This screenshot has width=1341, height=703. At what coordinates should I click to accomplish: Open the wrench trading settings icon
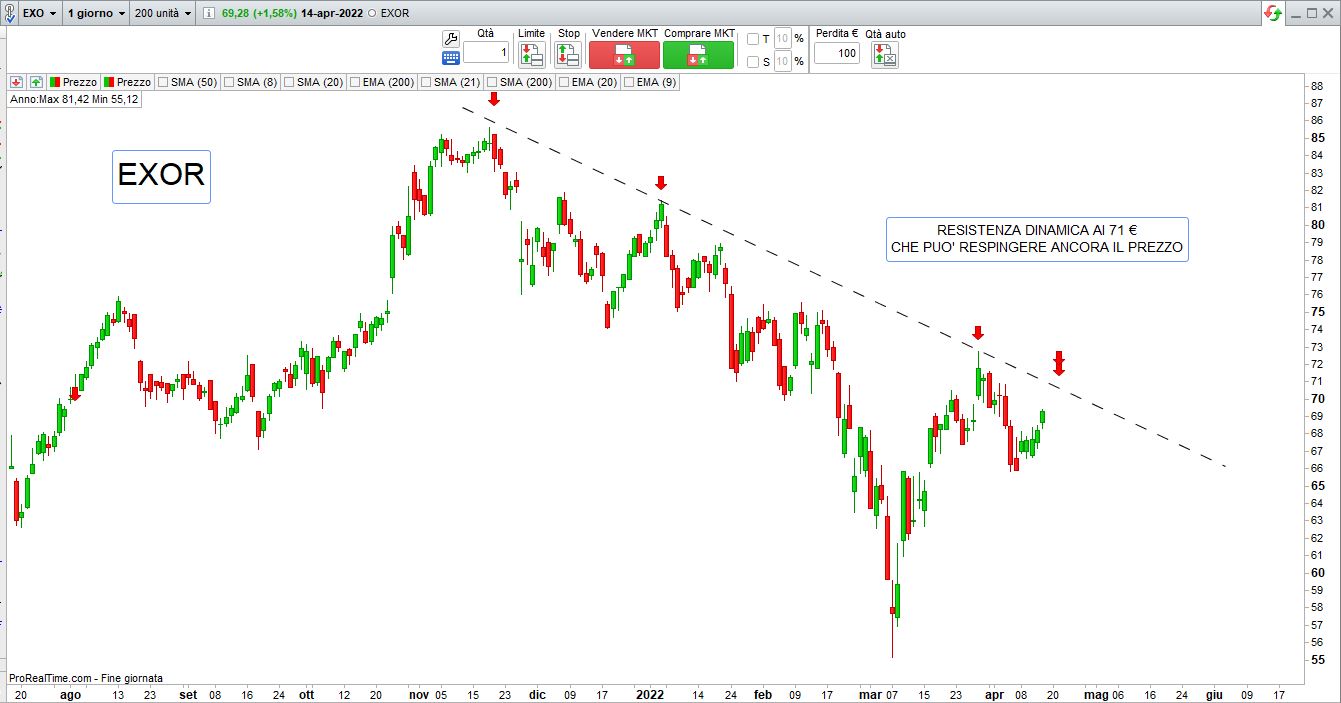(451, 39)
